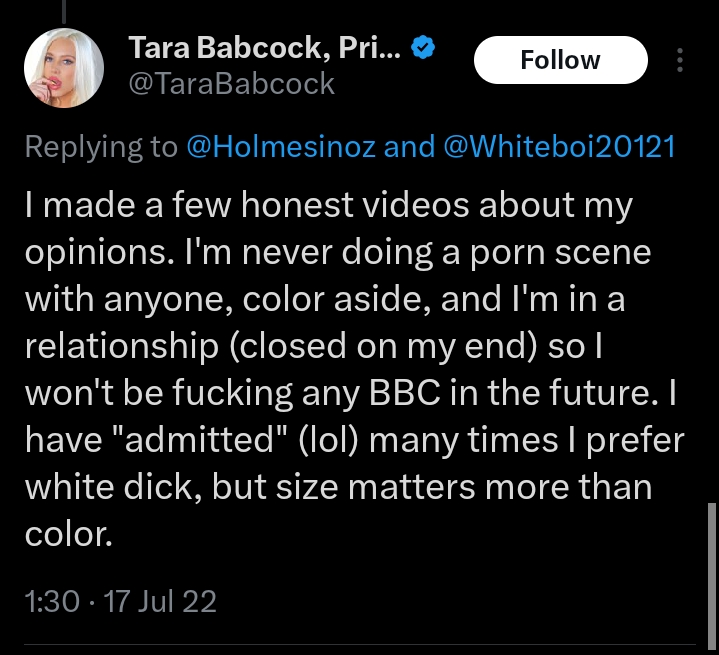The width and height of the screenshot is (719, 655).
Task: Click the thread connector line above the avatar
Action: coord(65,10)
